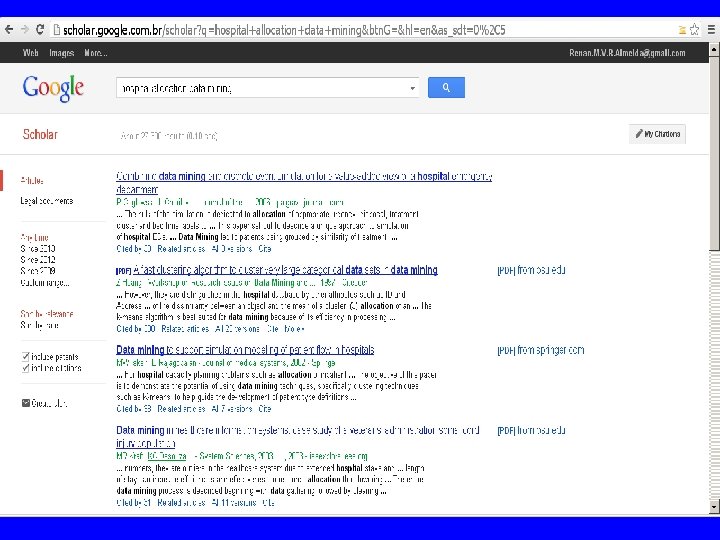The width and height of the screenshot is (720, 540).
Task: Open '[PDF] from springer.com' link
Action: click(540, 350)
